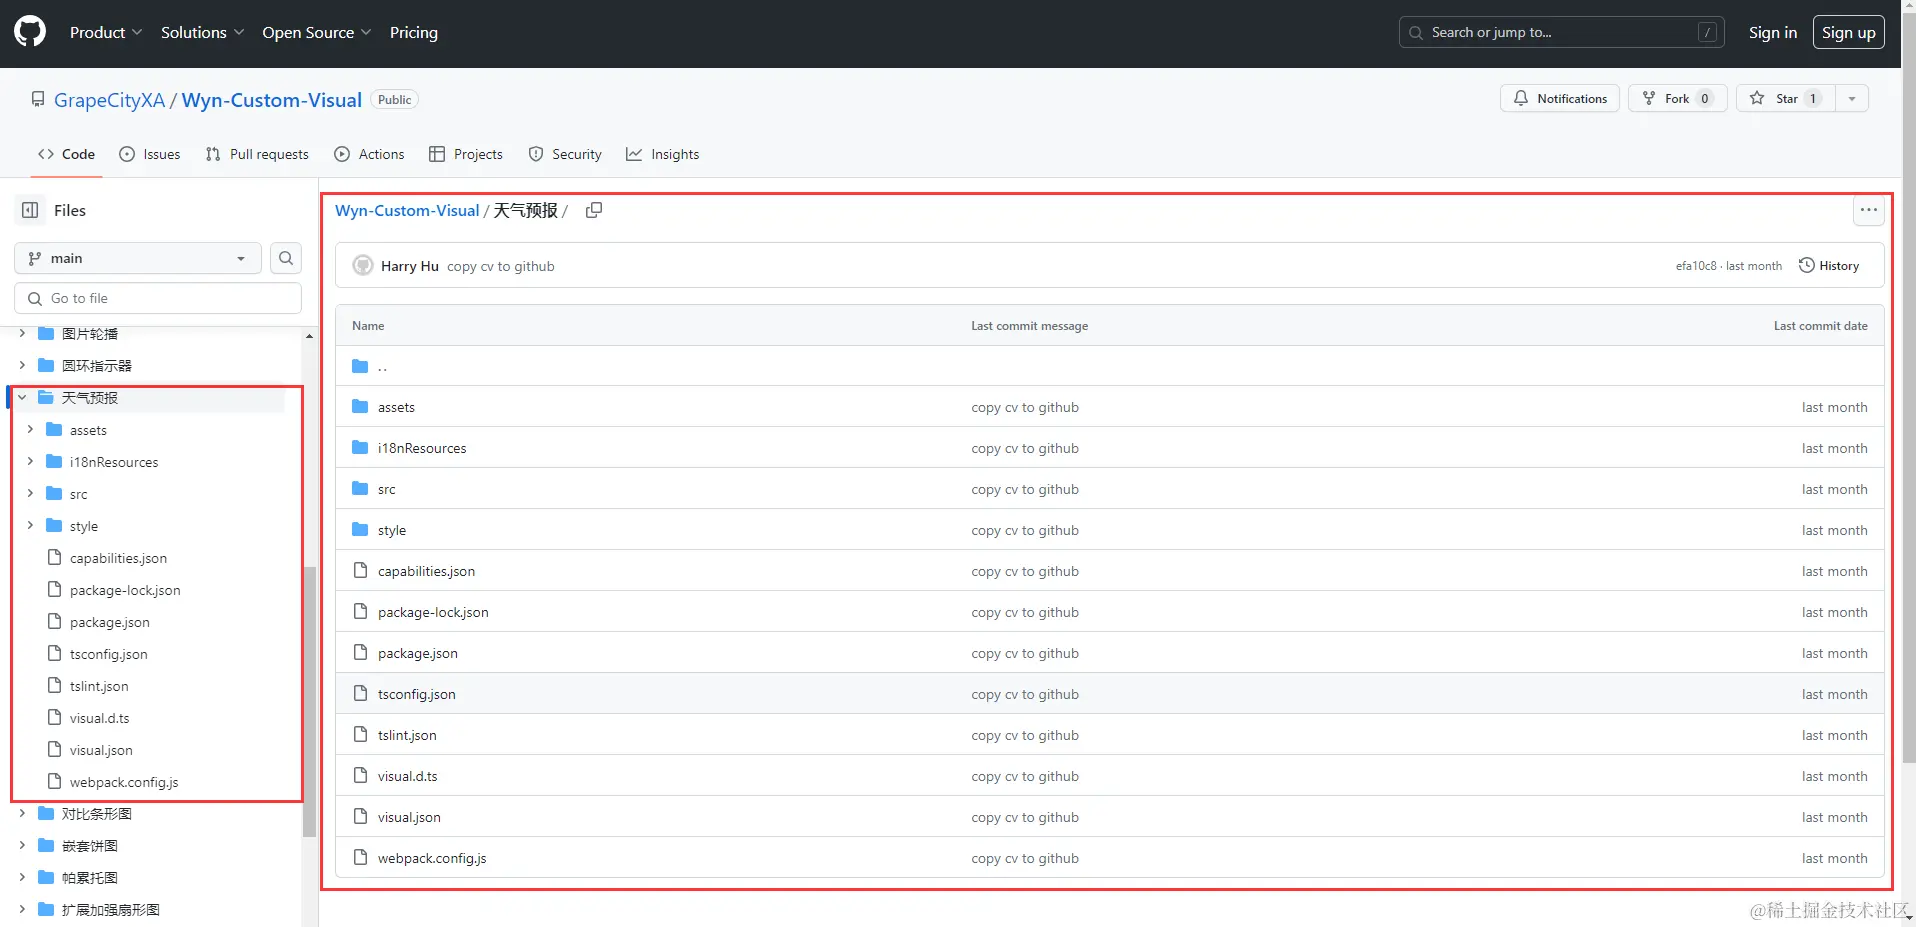Viewport: 1916px width, 927px height.
Task: Open the star list dropdown arrow
Action: (1852, 98)
